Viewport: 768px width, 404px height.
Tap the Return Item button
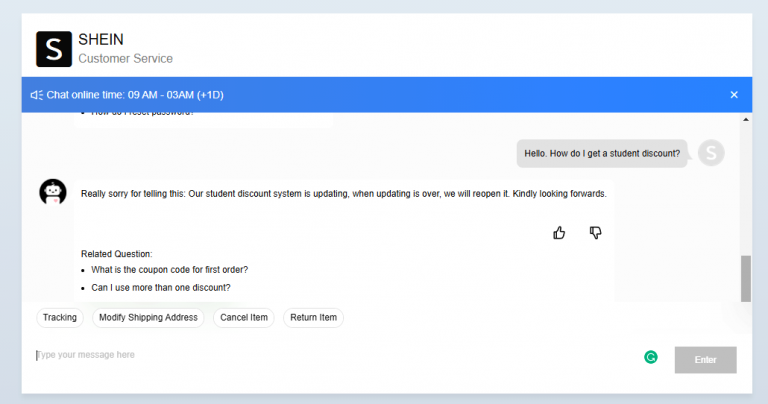313,318
